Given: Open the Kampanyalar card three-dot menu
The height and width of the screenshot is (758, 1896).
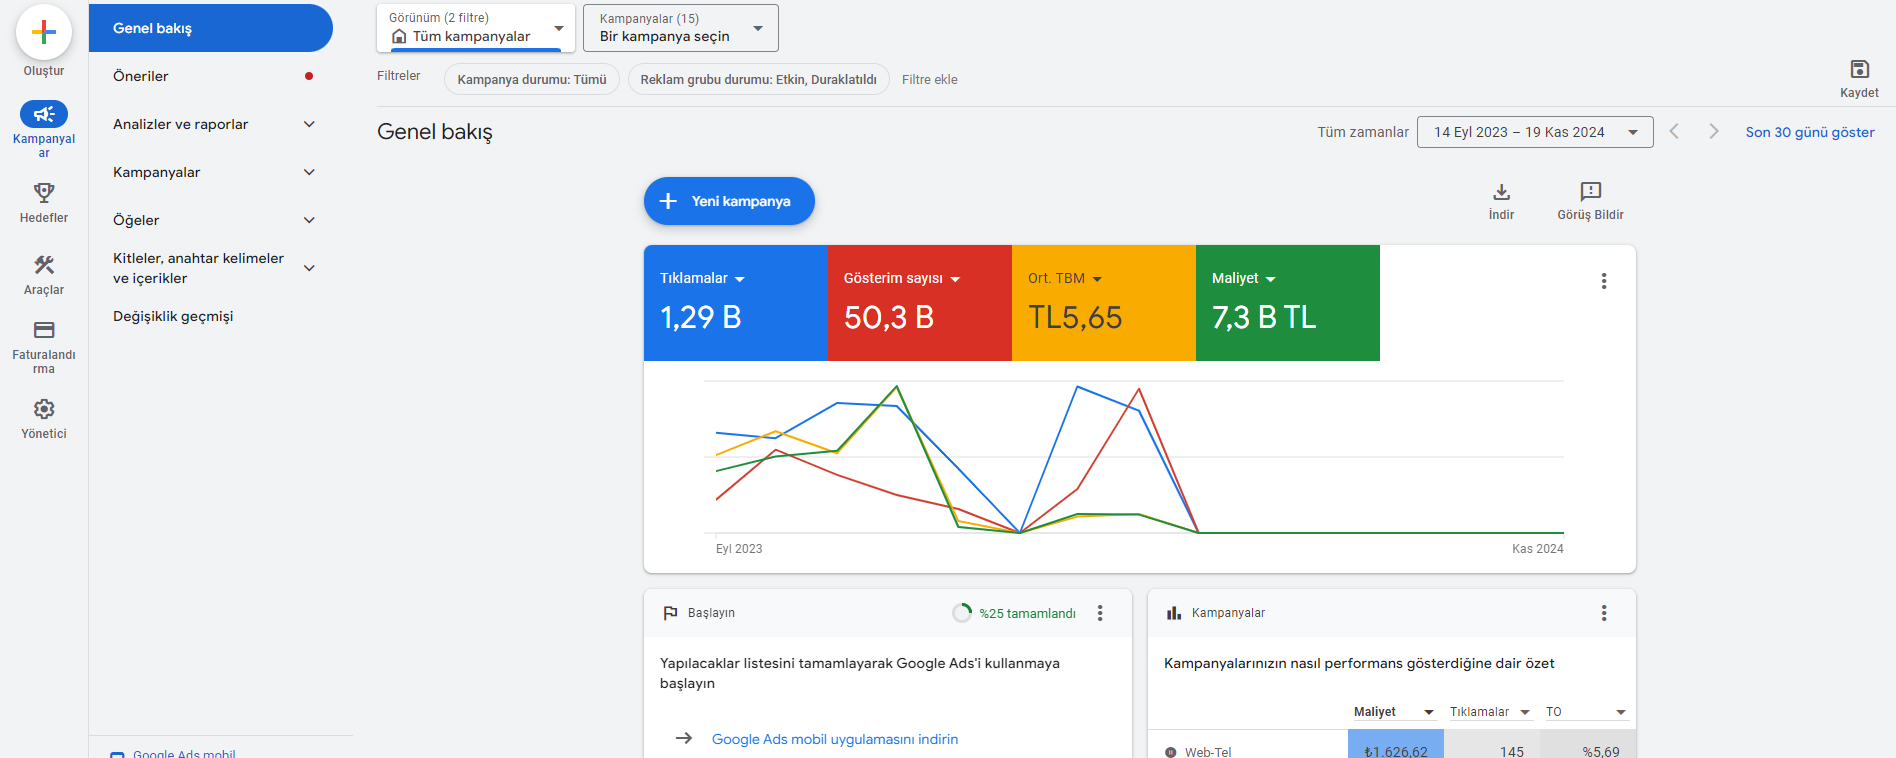Looking at the screenshot, I should tap(1604, 613).
